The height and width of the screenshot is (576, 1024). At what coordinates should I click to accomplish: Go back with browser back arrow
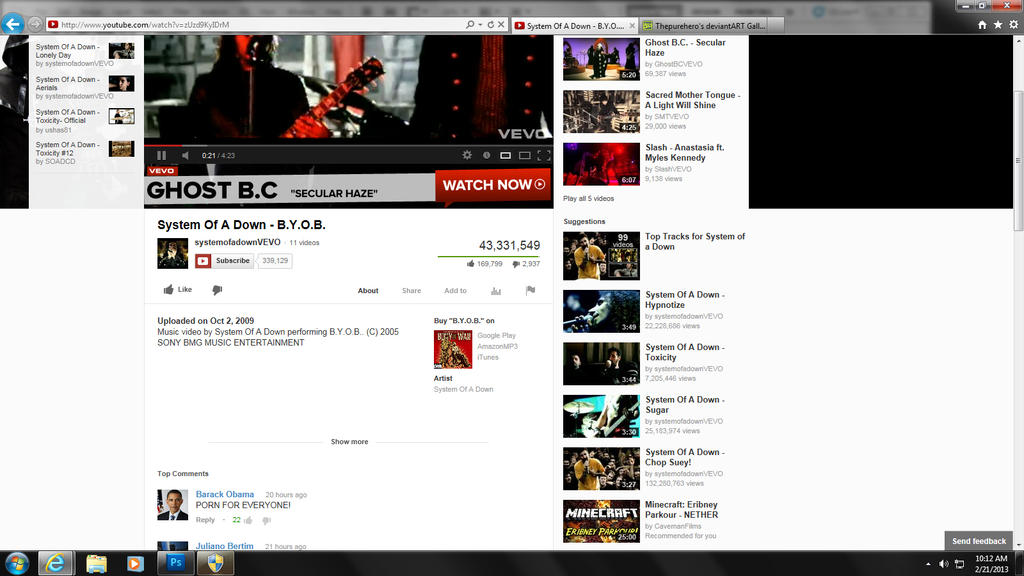click(12, 24)
